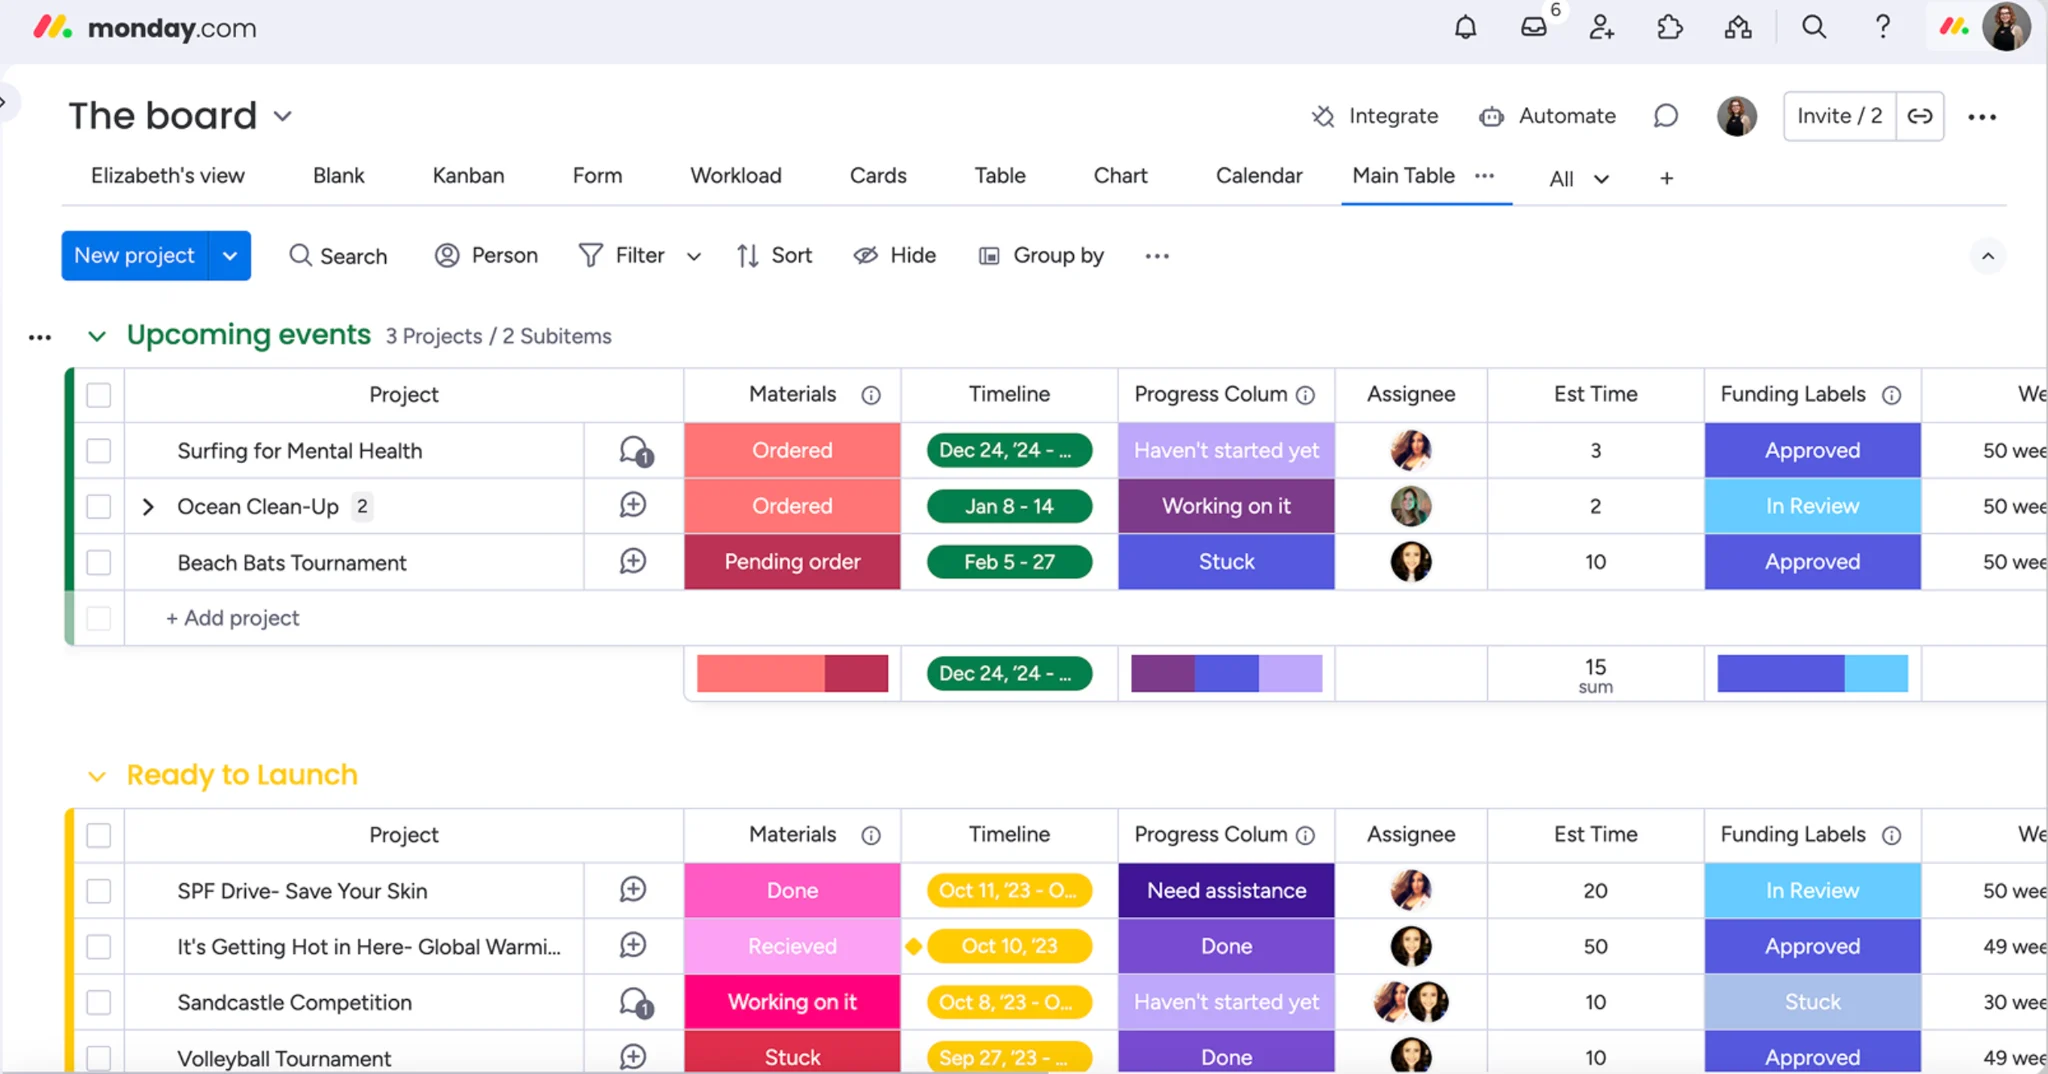Screen dimensions: 2048x1074
Task: Click the Integrate icon
Action: click(x=1323, y=116)
